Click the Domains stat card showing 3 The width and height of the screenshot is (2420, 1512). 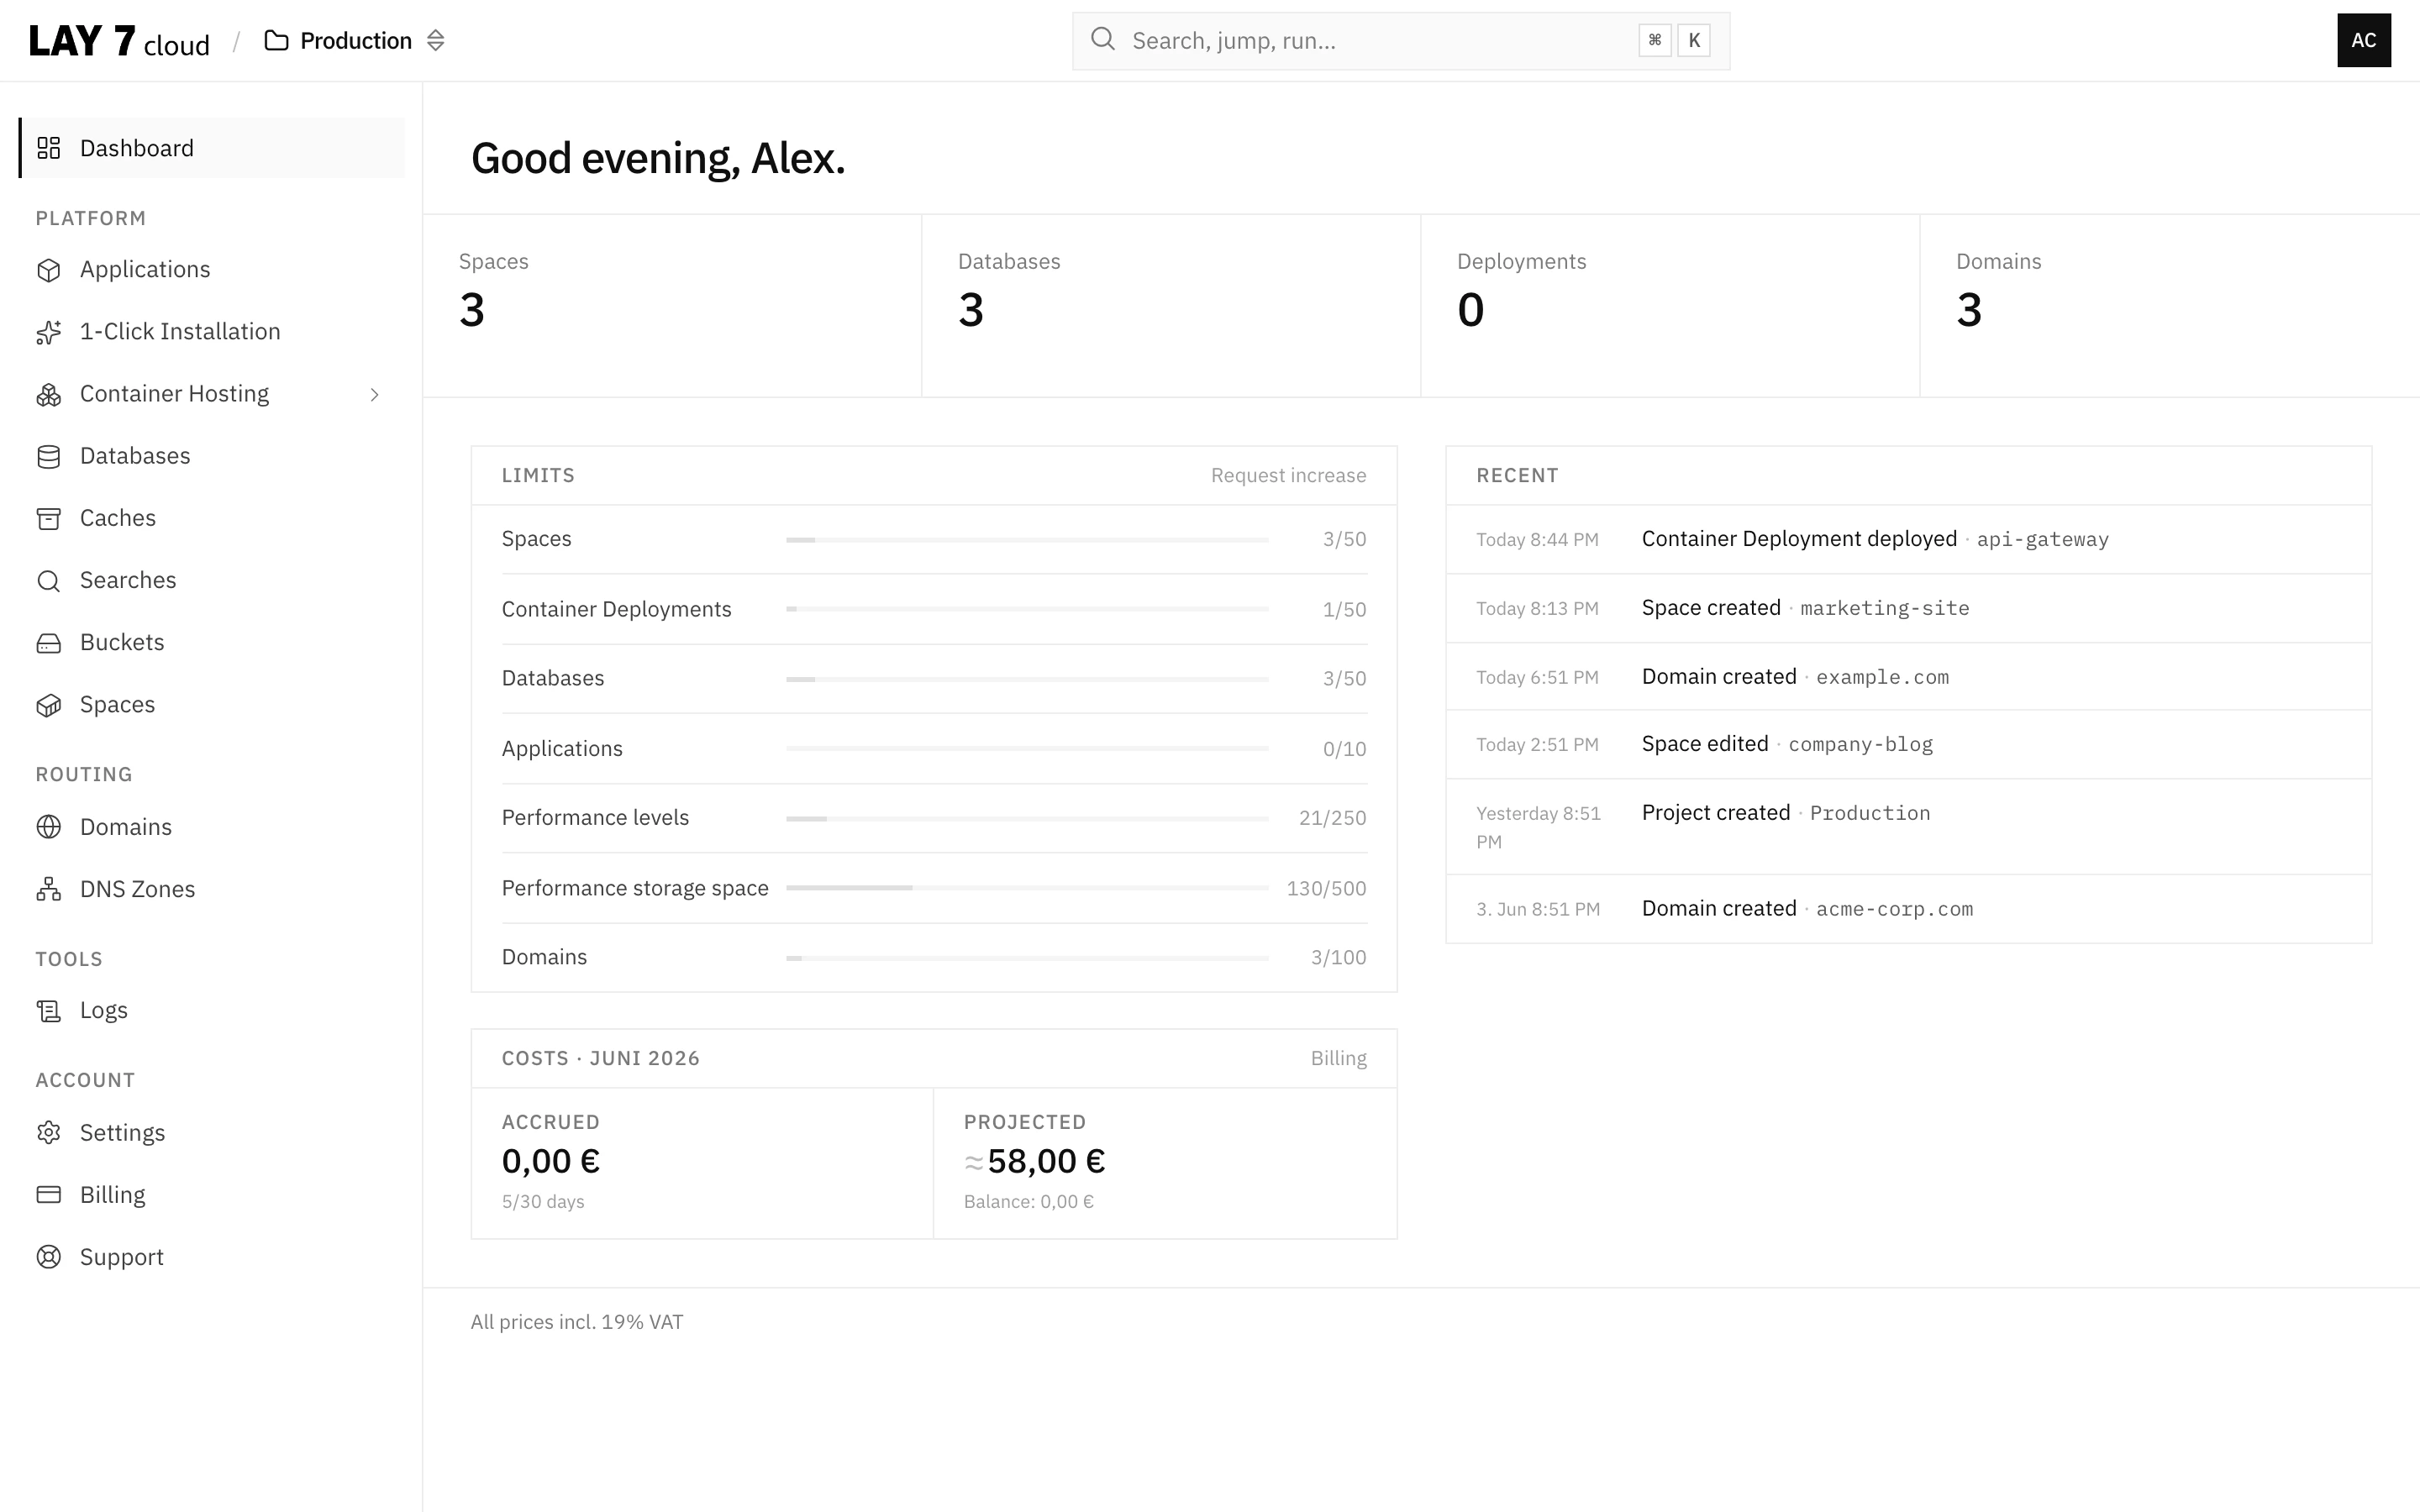[2169, 306]
